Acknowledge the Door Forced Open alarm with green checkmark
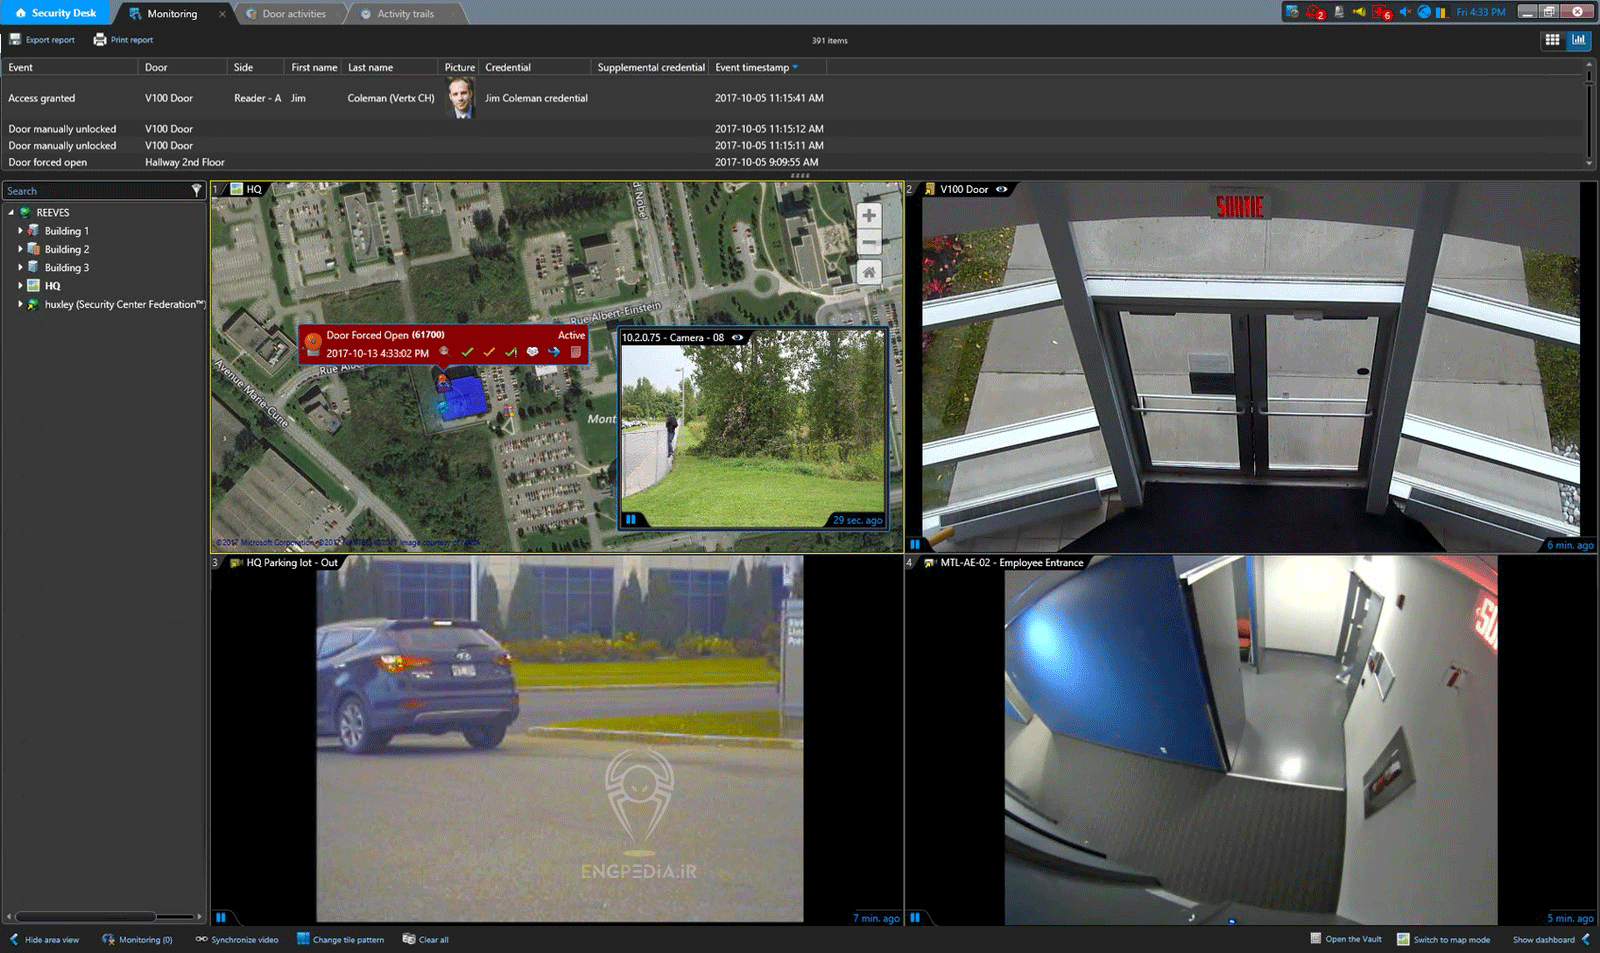Screen dimensions: 1600x953 click(470, 351)
